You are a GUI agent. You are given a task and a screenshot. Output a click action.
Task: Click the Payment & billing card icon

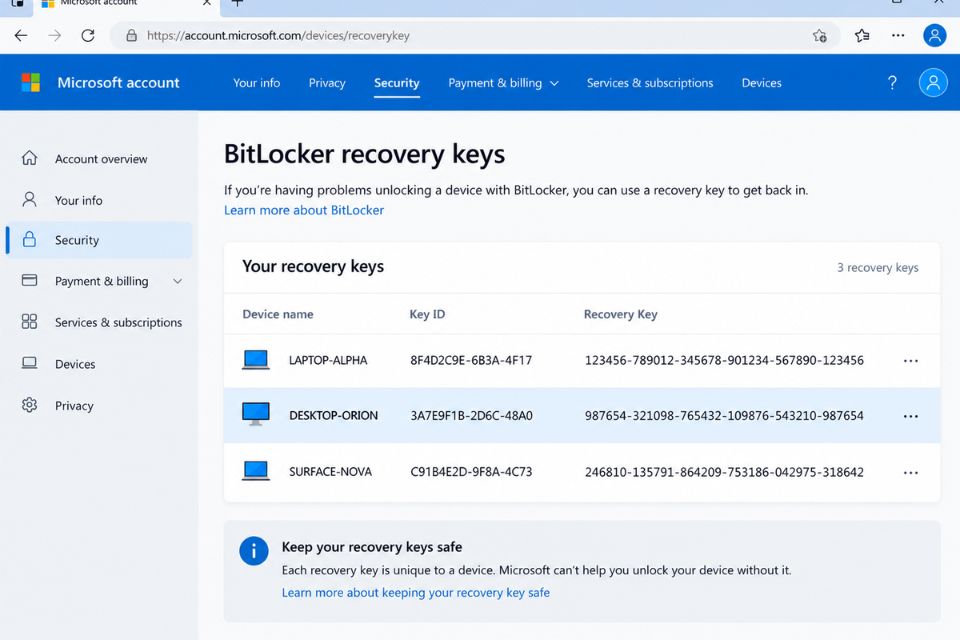[x=29, y=280]
